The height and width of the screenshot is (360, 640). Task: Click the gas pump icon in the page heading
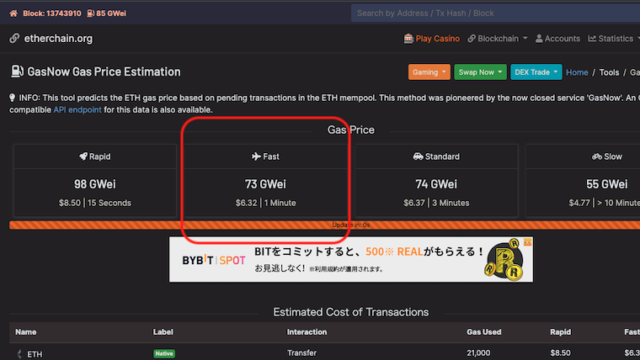[x=17, y=71]
